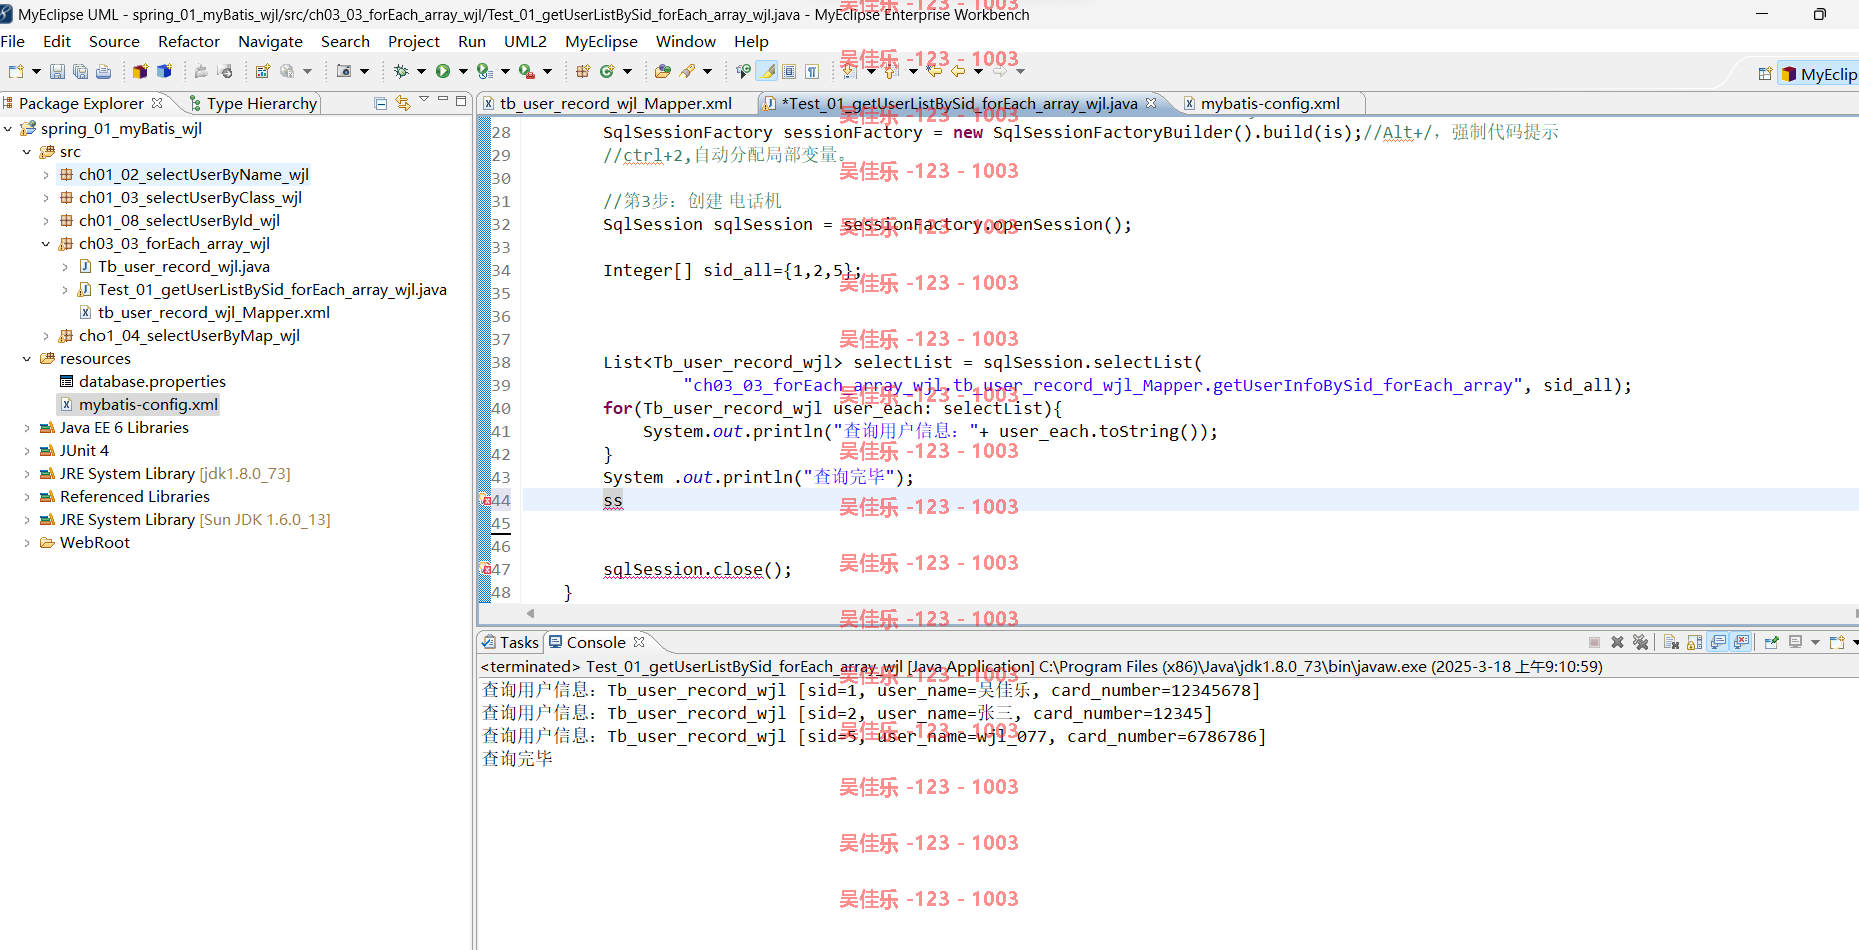Viewport: 1859px width, 950px height.
Task: Toggle Scroll Lock in Console
Action: point(1694,642)
